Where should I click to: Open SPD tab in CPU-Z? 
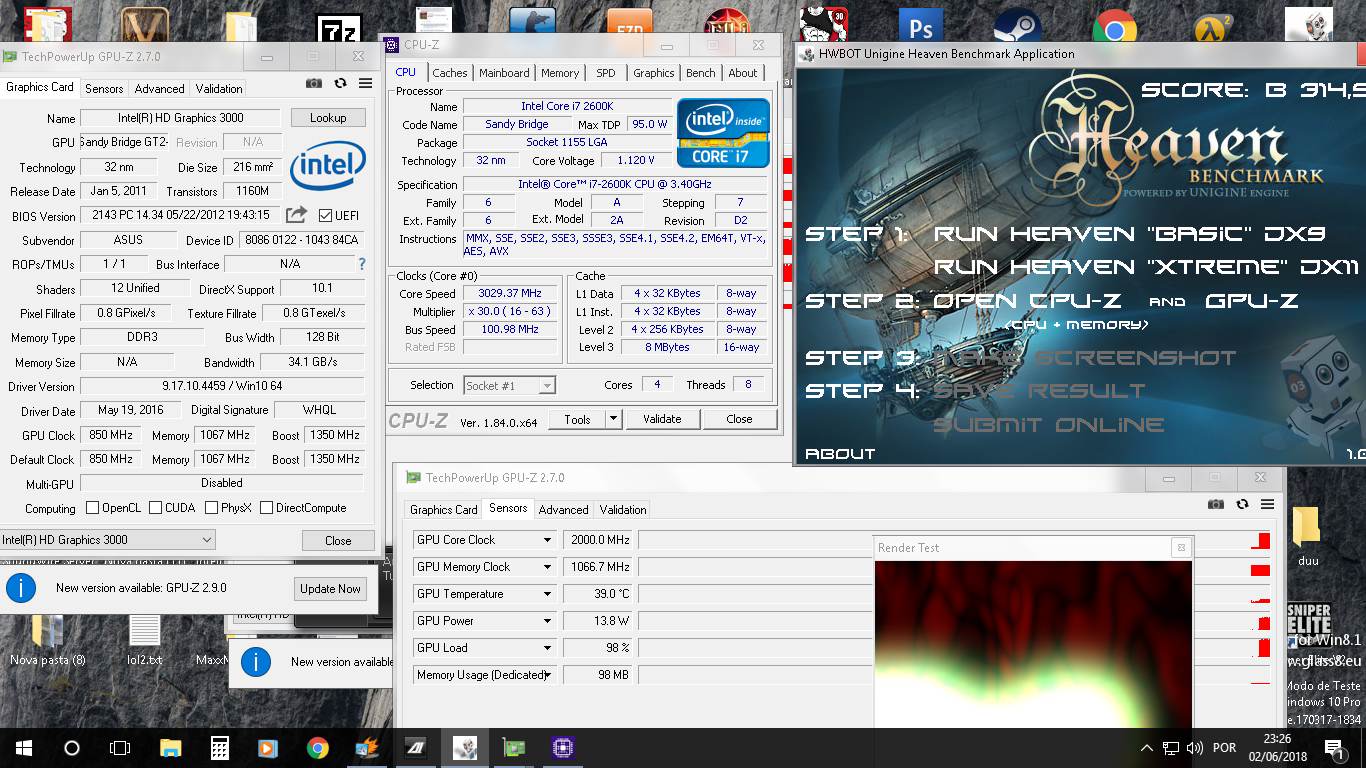click(606, 73)
